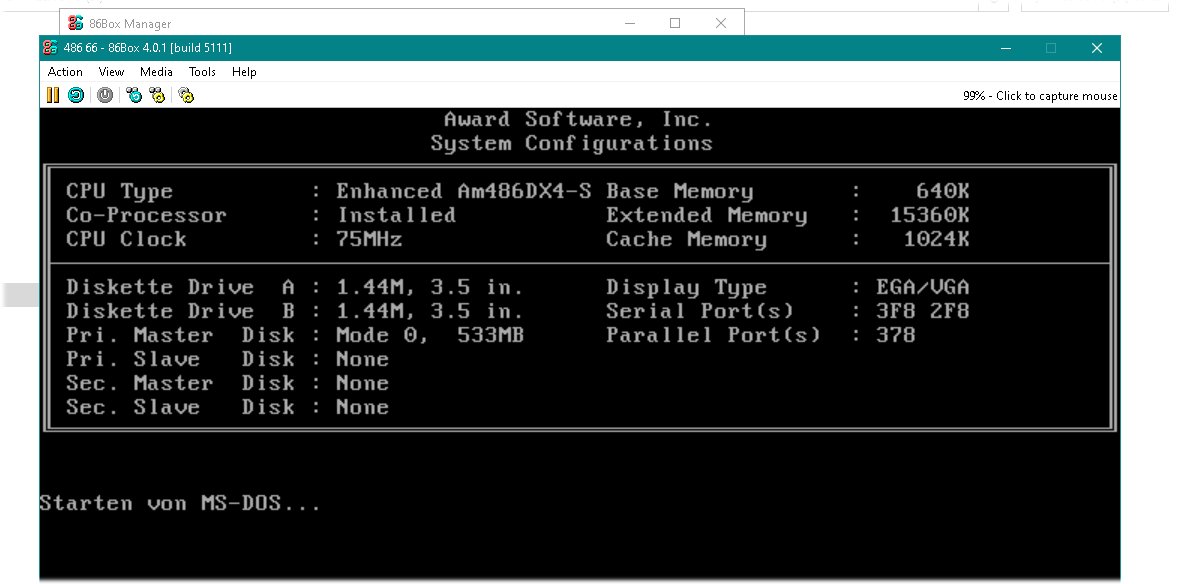Image resolution: width=1178 pixels, height=584 pixels.
Task: Click the 'Sec. Slave Disk' label
Action: [x=180, y=407]
